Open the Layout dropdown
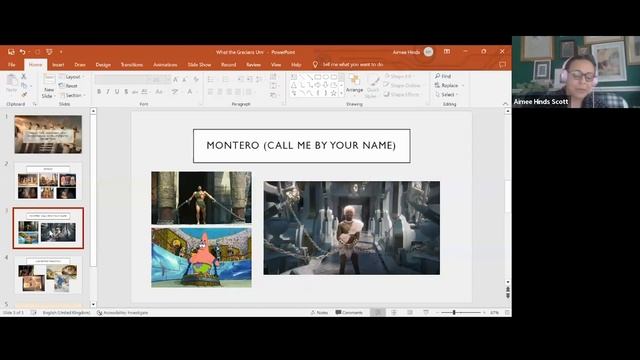640x360 pixels. click(72, 77)
